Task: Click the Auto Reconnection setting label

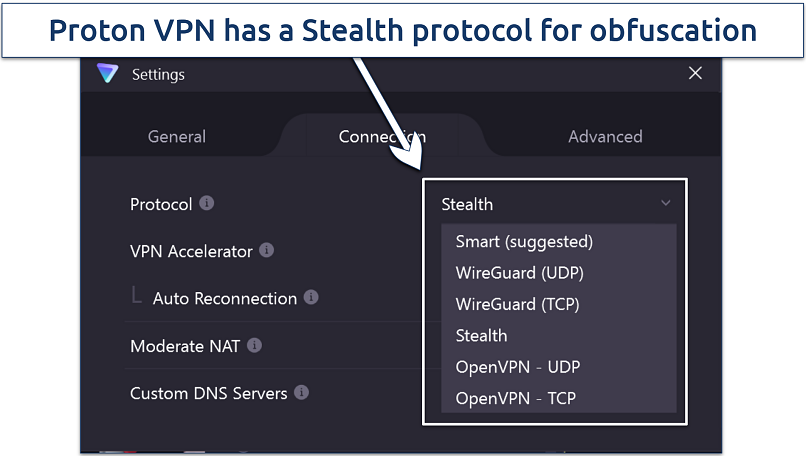Action: [x=224, y=298]
